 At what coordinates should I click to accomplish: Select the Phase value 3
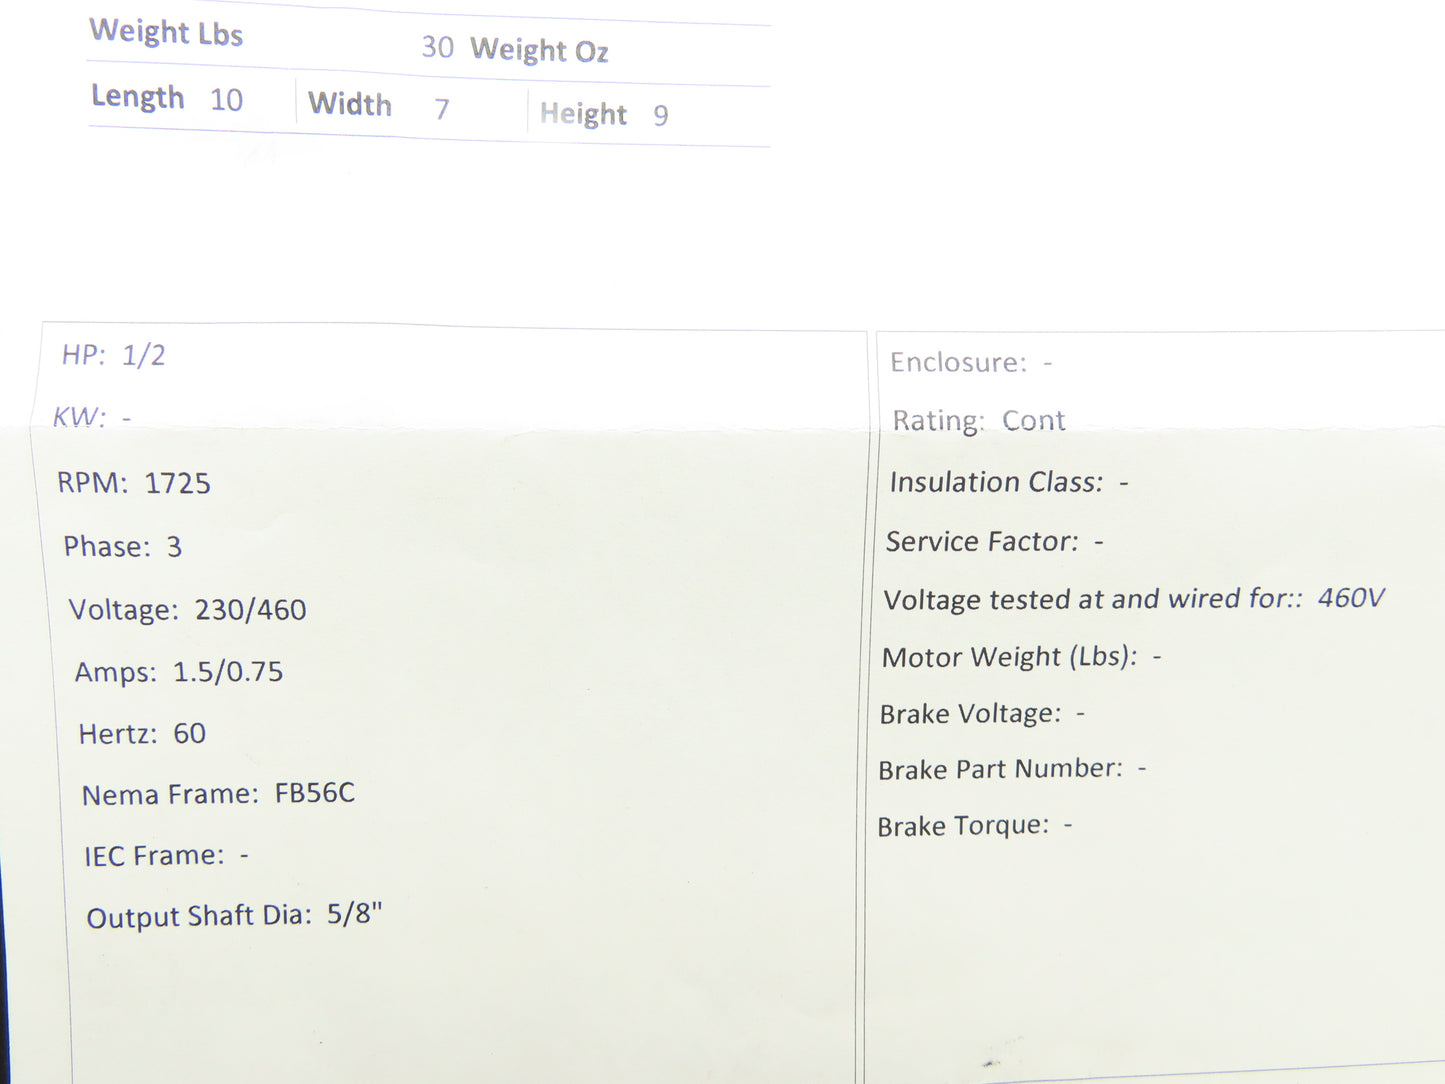pyautogui.click(x=174, y=547)
